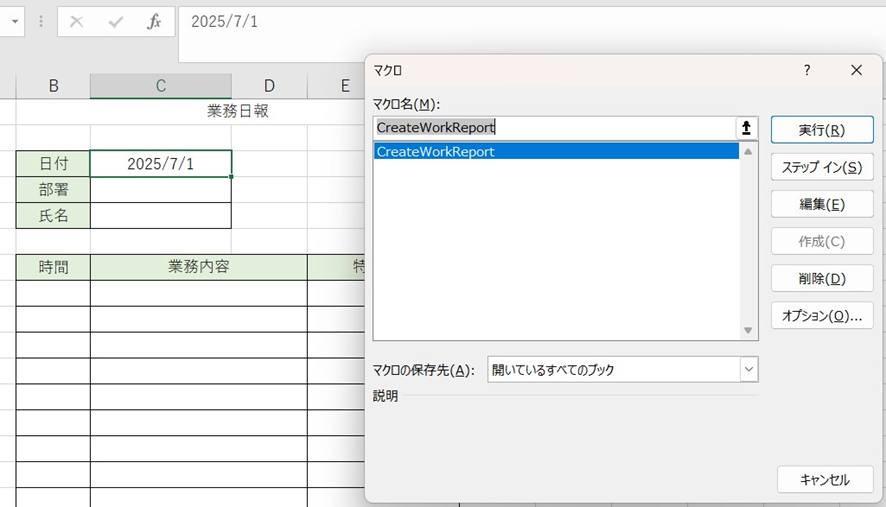This screenshot has width=886, height=507.
Task: Click the formula bar cancel X icon
Action: pyautogui.click(x=77, y=22)
